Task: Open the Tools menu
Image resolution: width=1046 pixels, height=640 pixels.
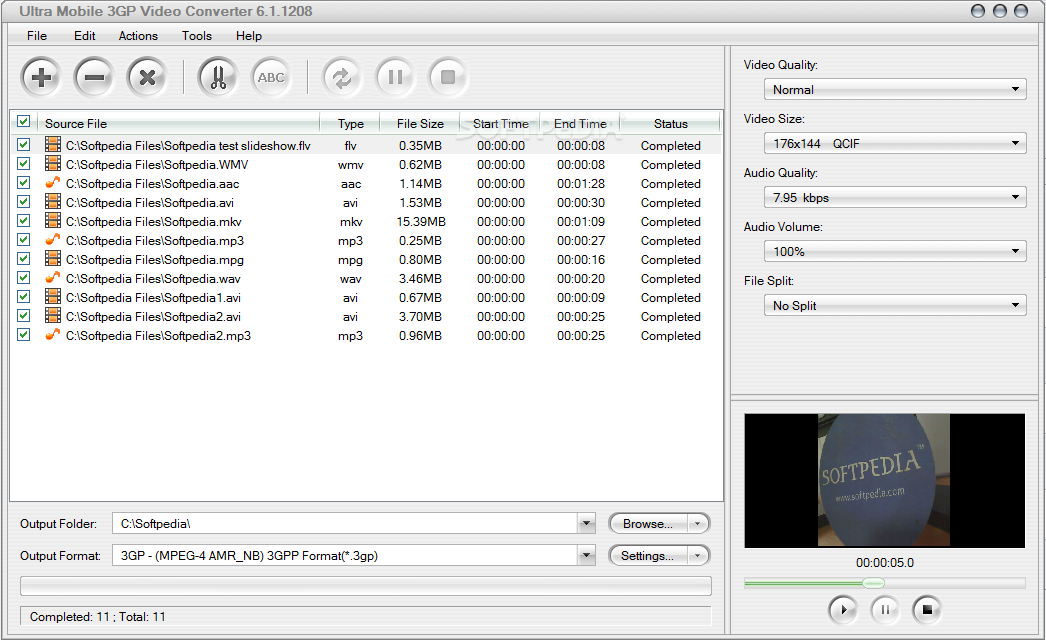Action: point(197,36)
